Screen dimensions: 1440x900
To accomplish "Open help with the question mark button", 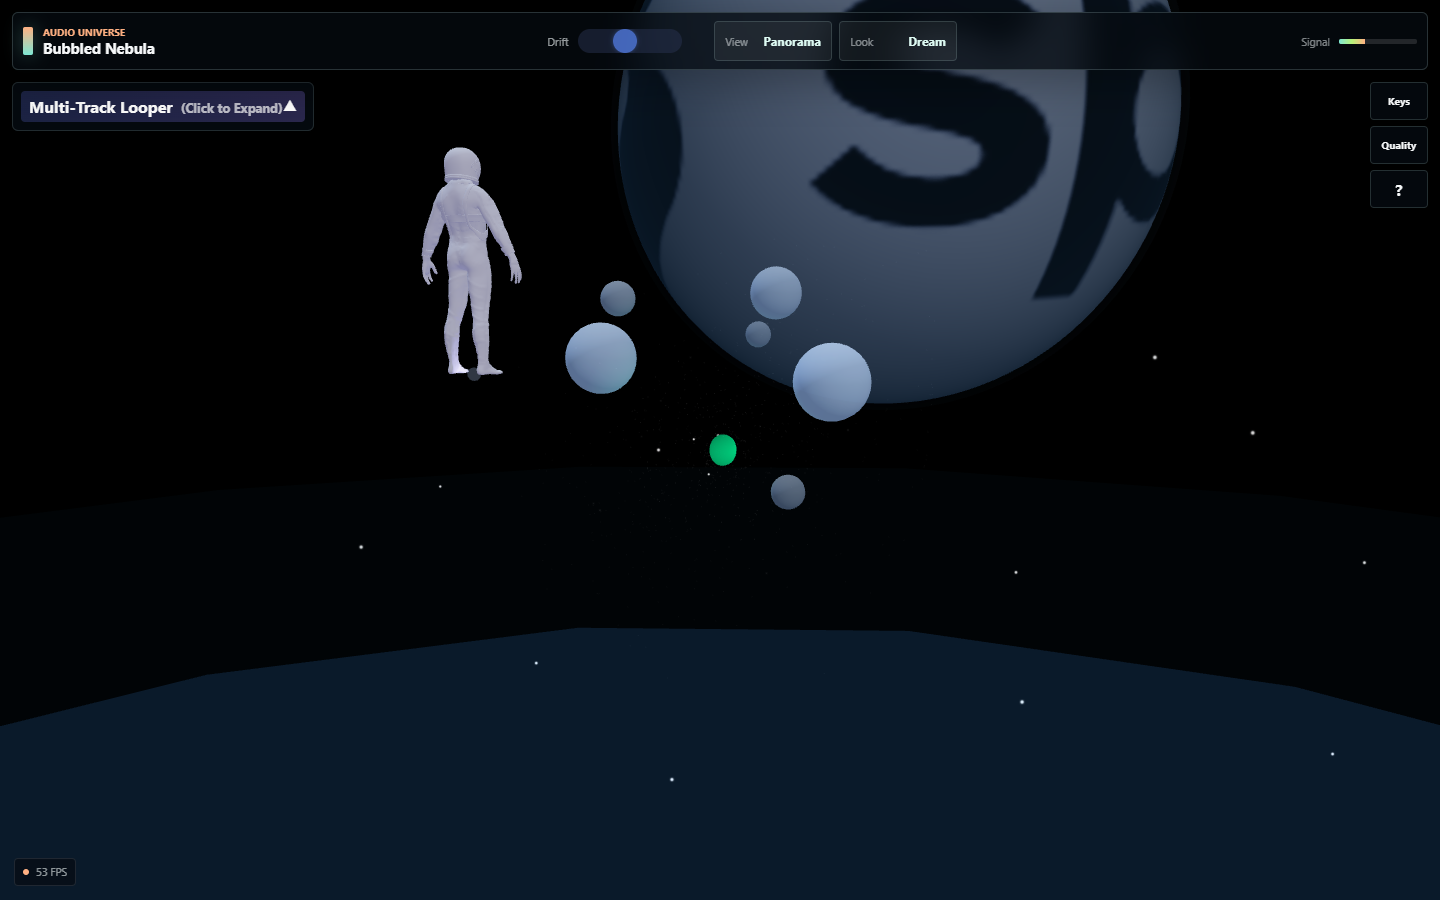I will point(1398,189).
